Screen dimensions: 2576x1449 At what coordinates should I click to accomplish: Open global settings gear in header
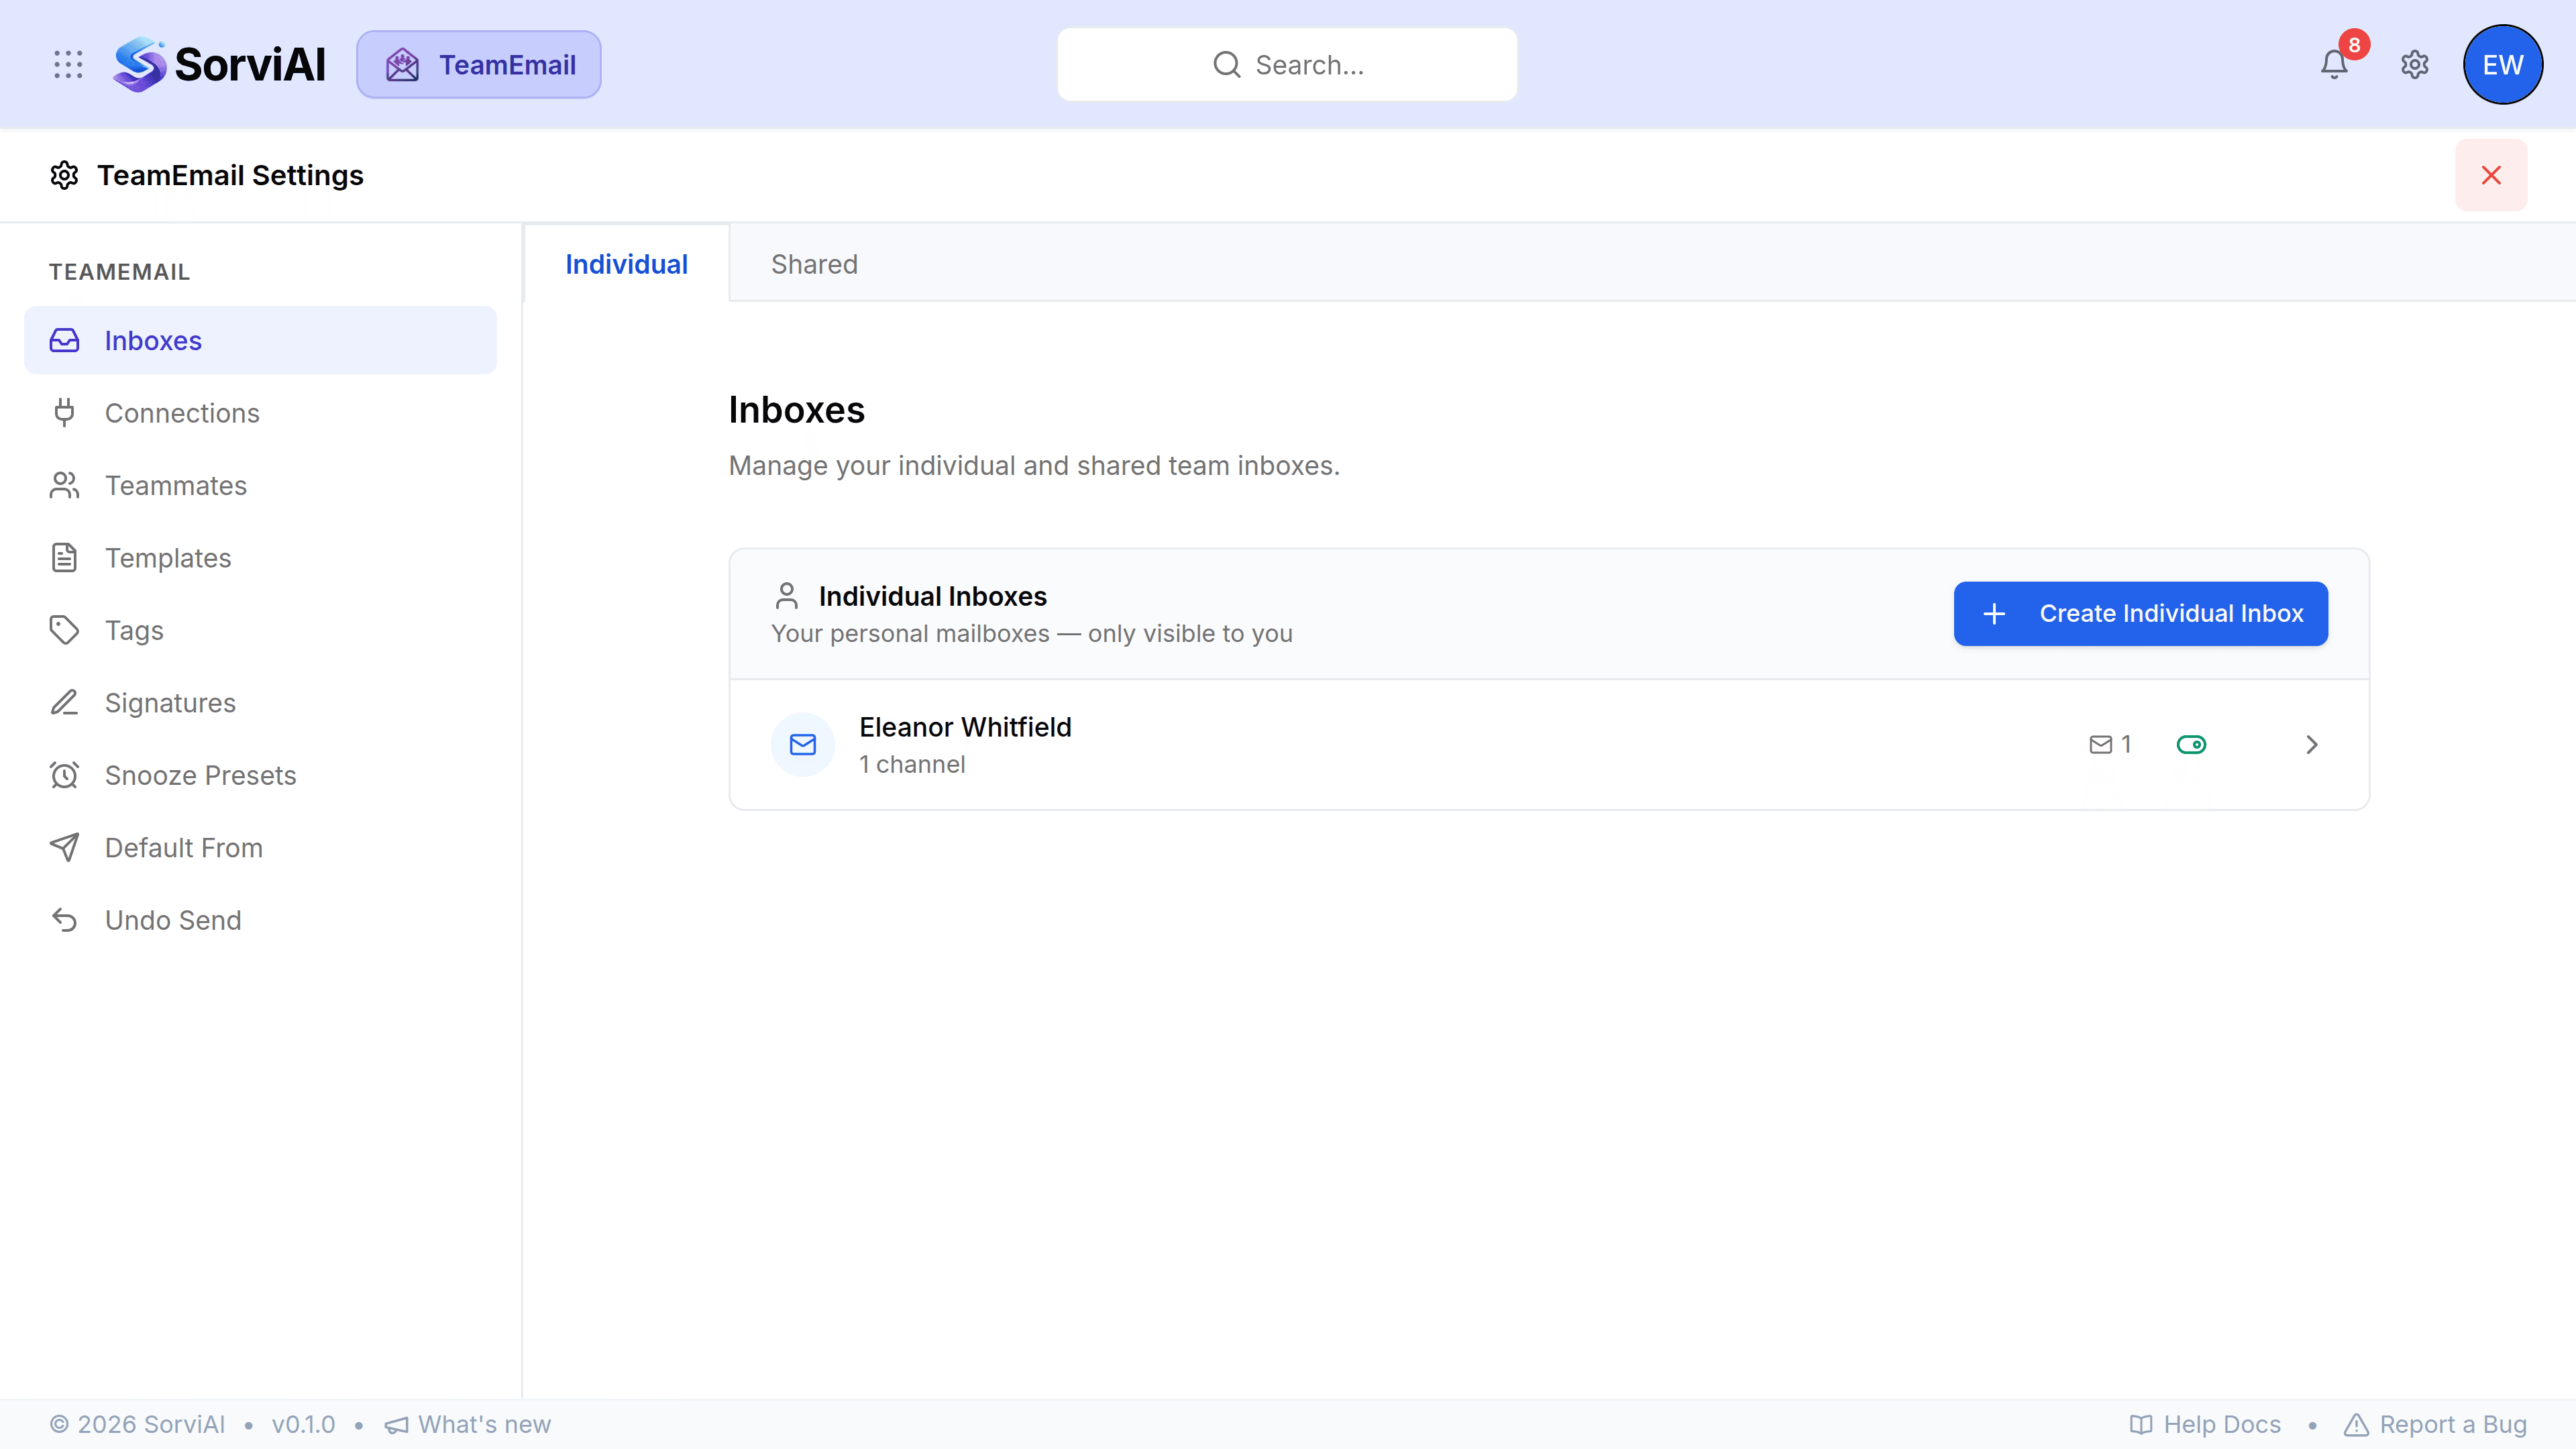2415,65
